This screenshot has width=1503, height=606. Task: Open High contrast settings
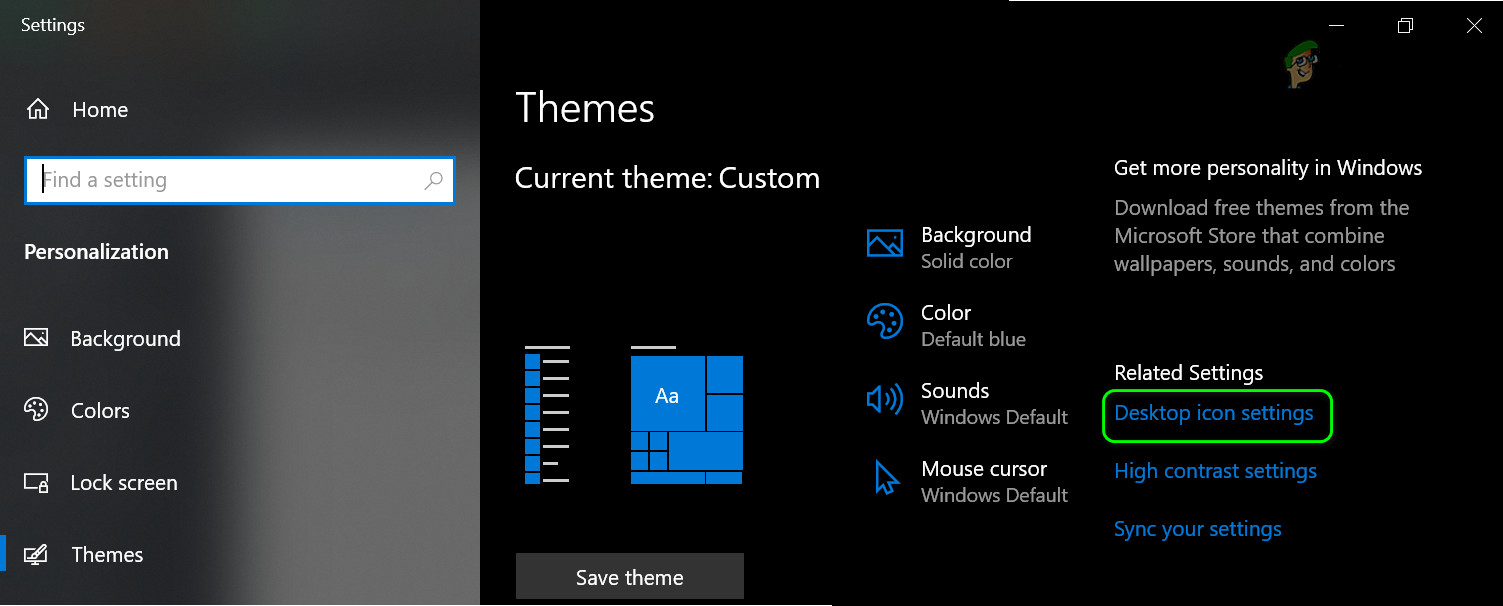[x=1215, y=470]
